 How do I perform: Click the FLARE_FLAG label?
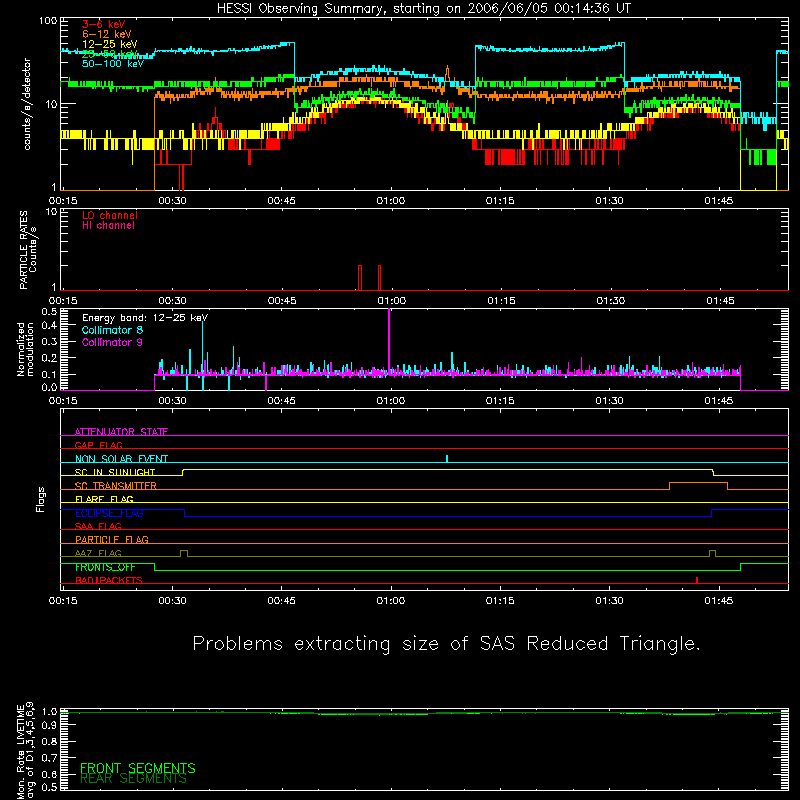(x=104, y=499)
